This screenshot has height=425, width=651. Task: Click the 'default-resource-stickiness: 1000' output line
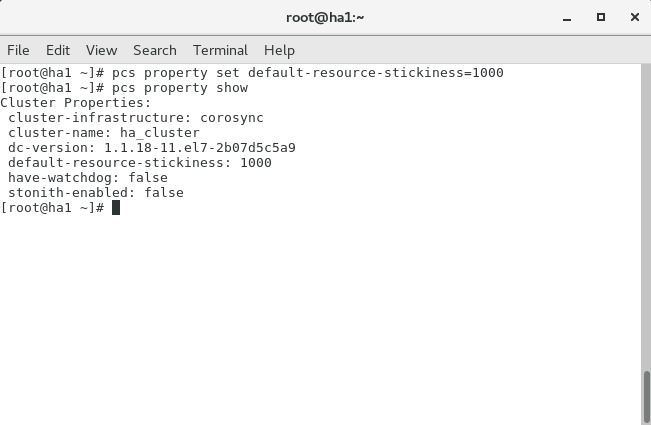pos(140,163)
